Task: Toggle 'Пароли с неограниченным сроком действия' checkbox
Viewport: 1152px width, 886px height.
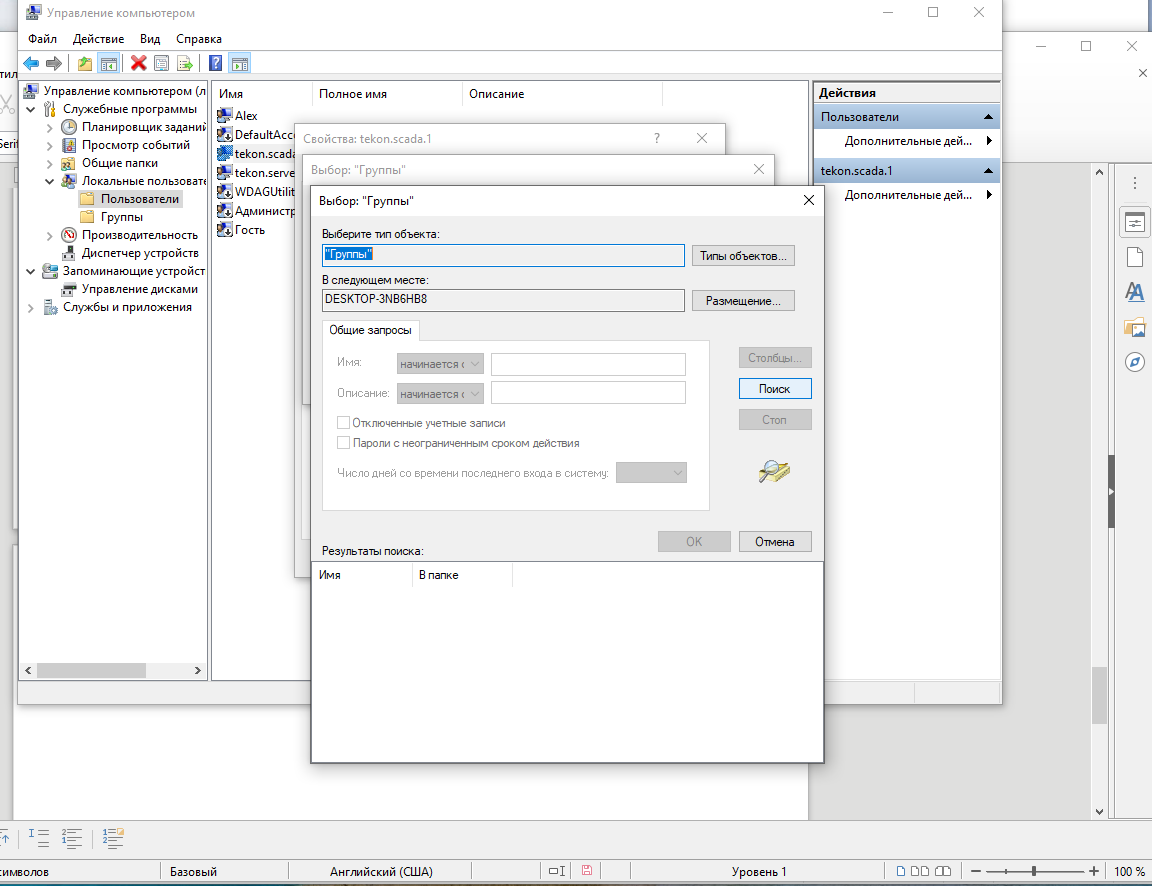Action: pos(344,443)
